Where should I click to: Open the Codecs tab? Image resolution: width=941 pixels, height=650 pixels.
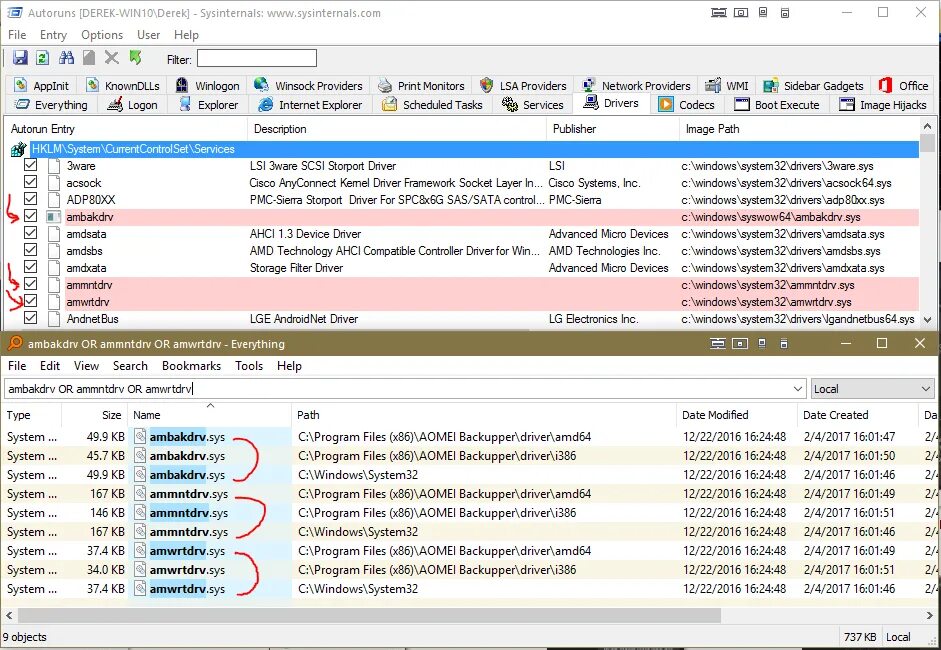687,104
